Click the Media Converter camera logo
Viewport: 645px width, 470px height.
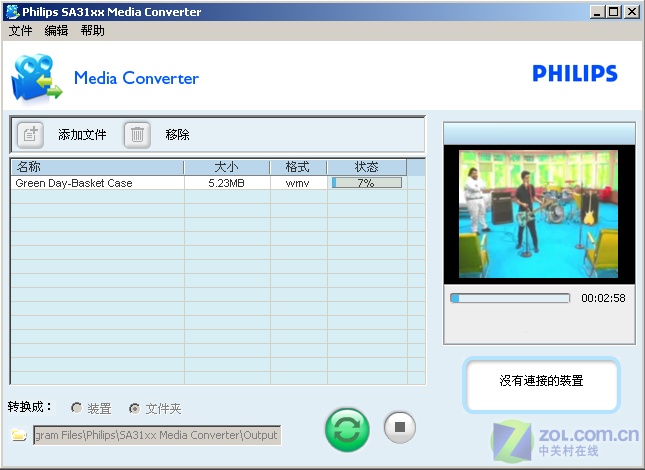click(x=36, y=77)
